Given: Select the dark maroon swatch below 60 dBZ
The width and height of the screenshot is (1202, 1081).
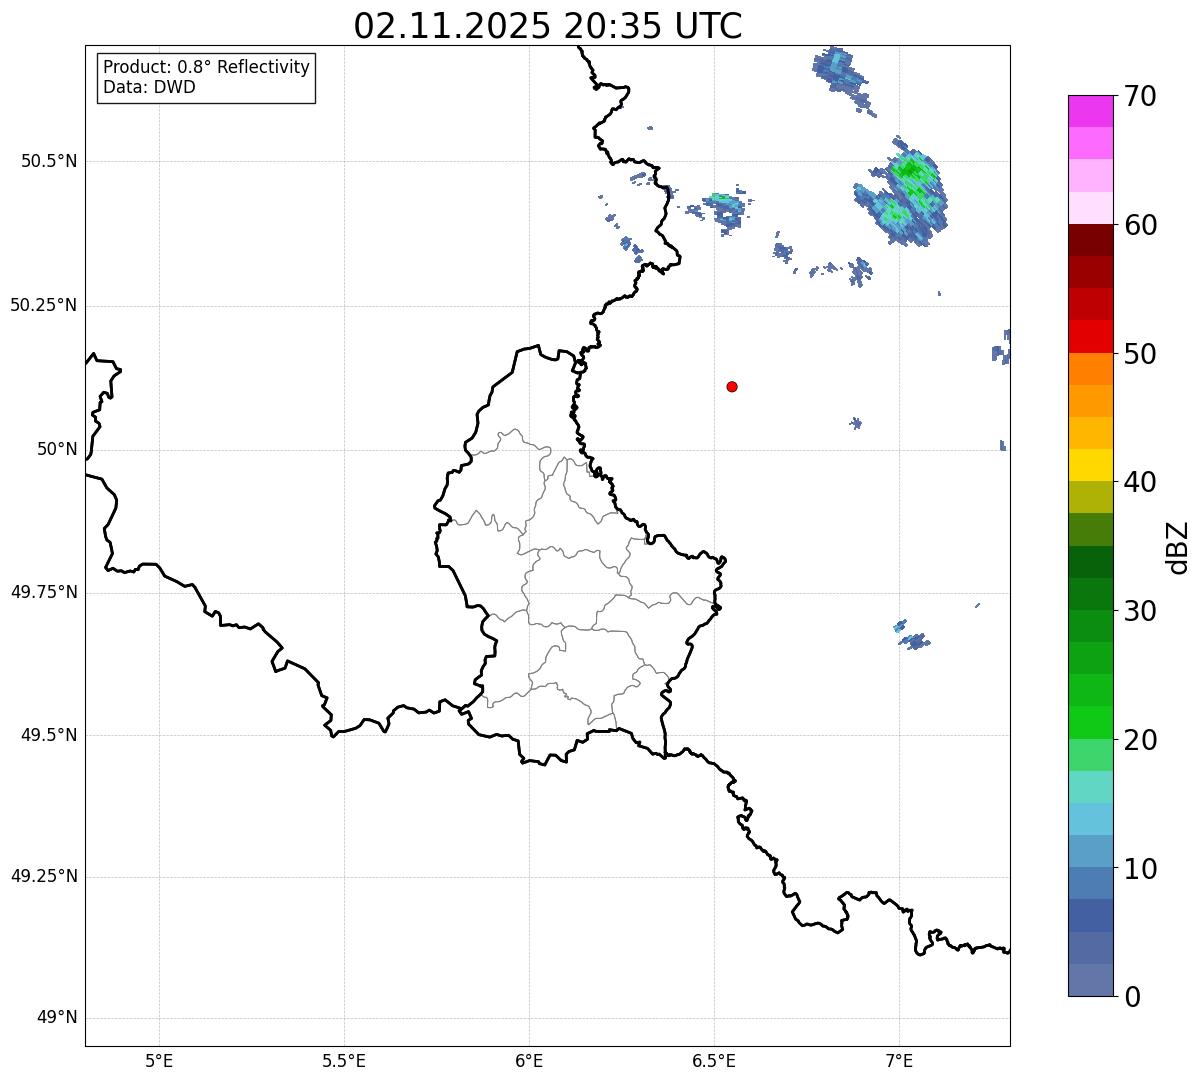Looking at the screenshot, I should (x=1090, y=240).
